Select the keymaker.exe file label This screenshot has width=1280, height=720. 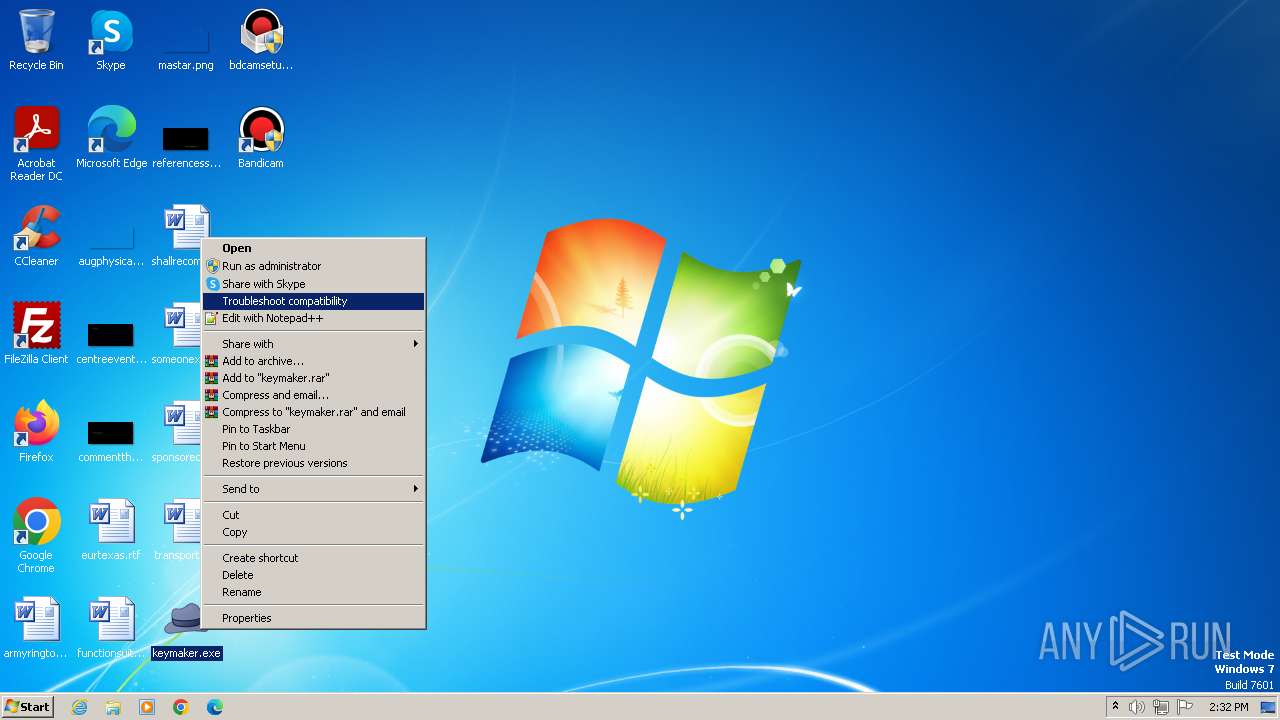[186, 653]
